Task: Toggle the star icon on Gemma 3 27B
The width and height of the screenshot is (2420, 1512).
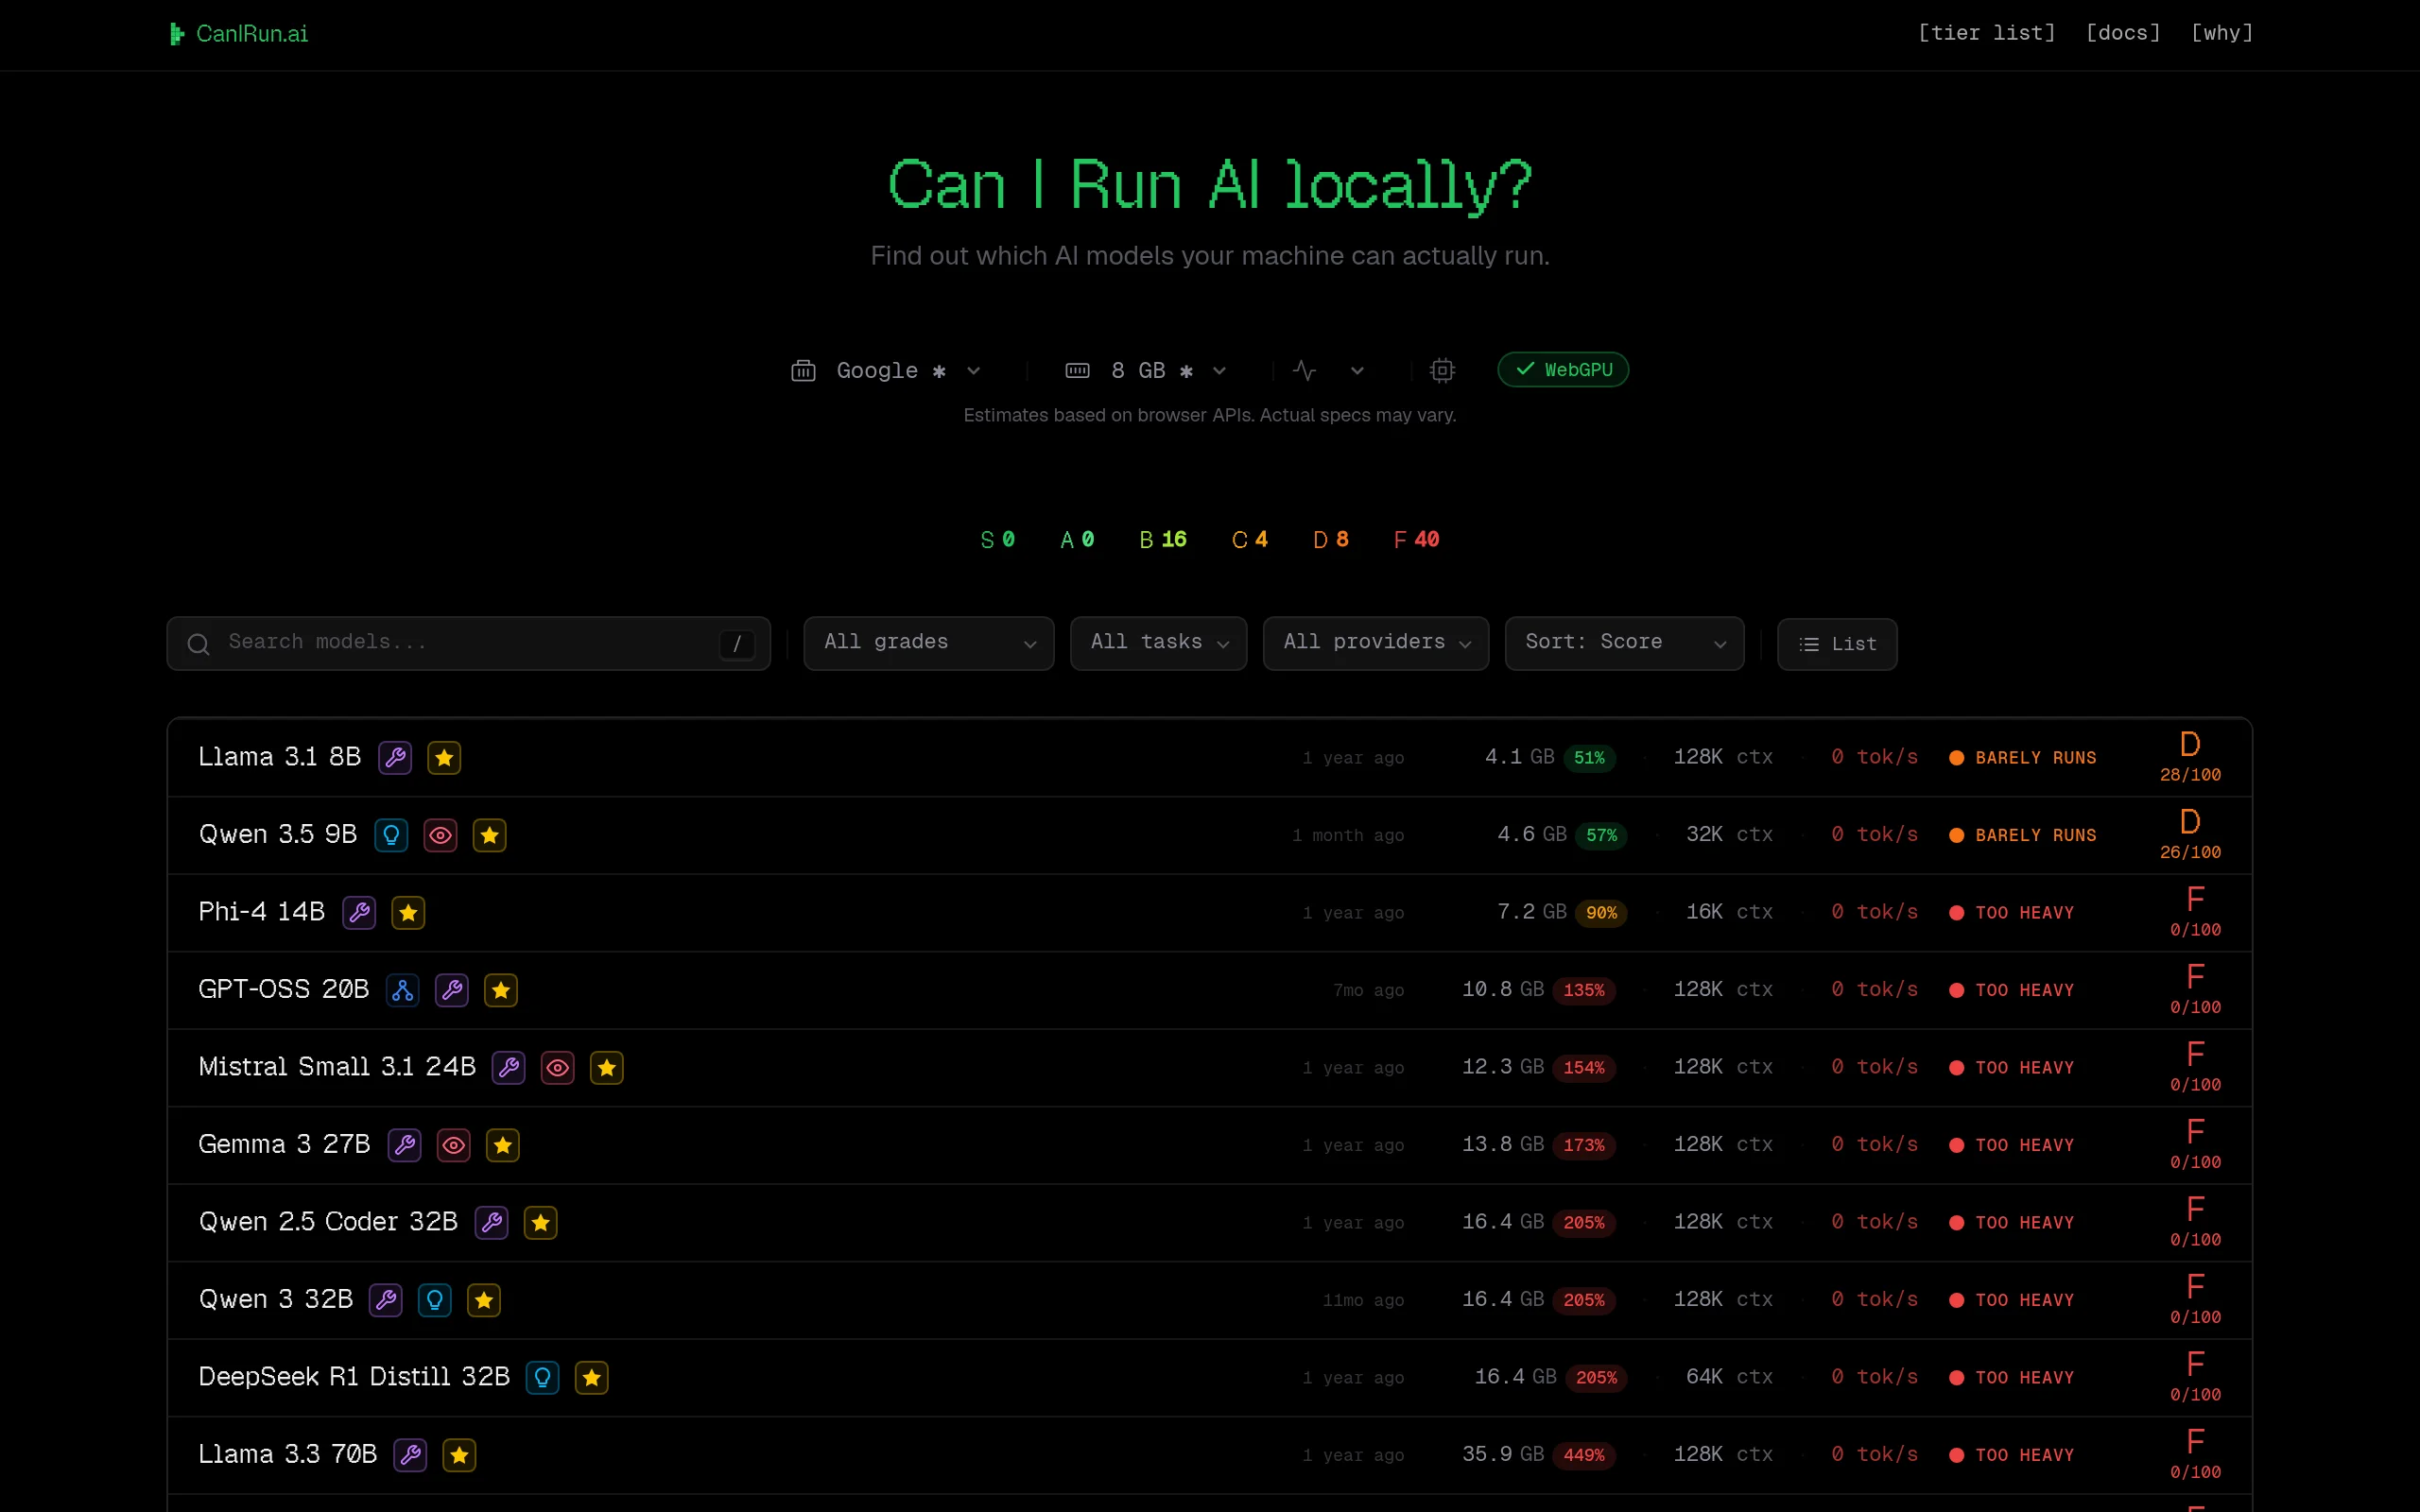Action: pos(504,1145)
